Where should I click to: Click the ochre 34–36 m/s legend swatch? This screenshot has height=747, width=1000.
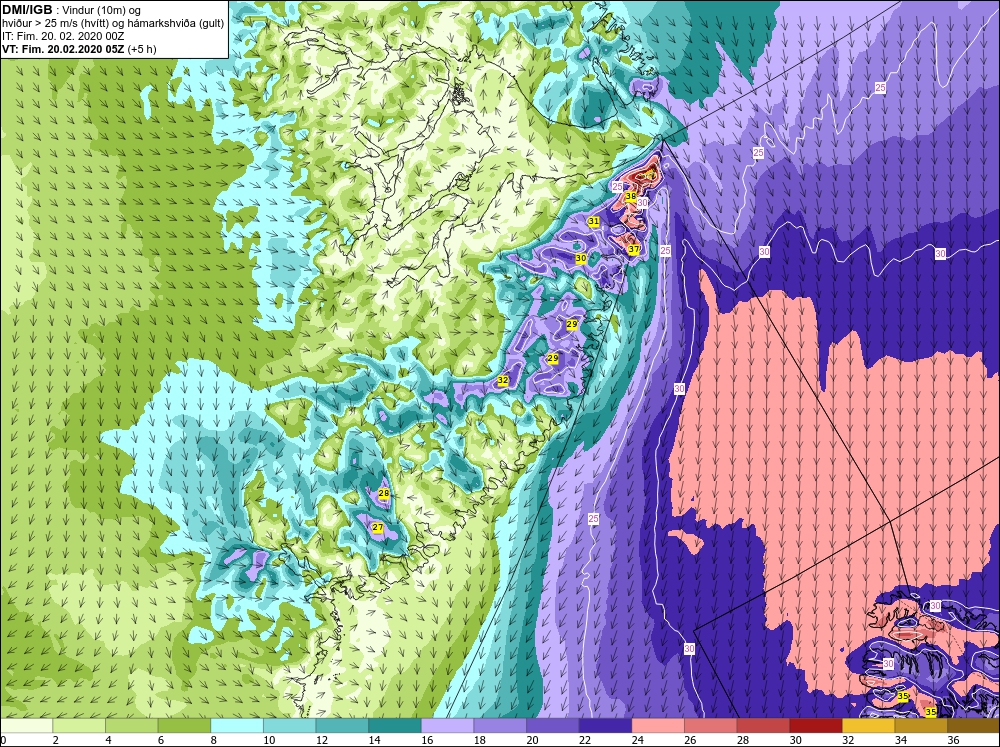coord(921,725)
